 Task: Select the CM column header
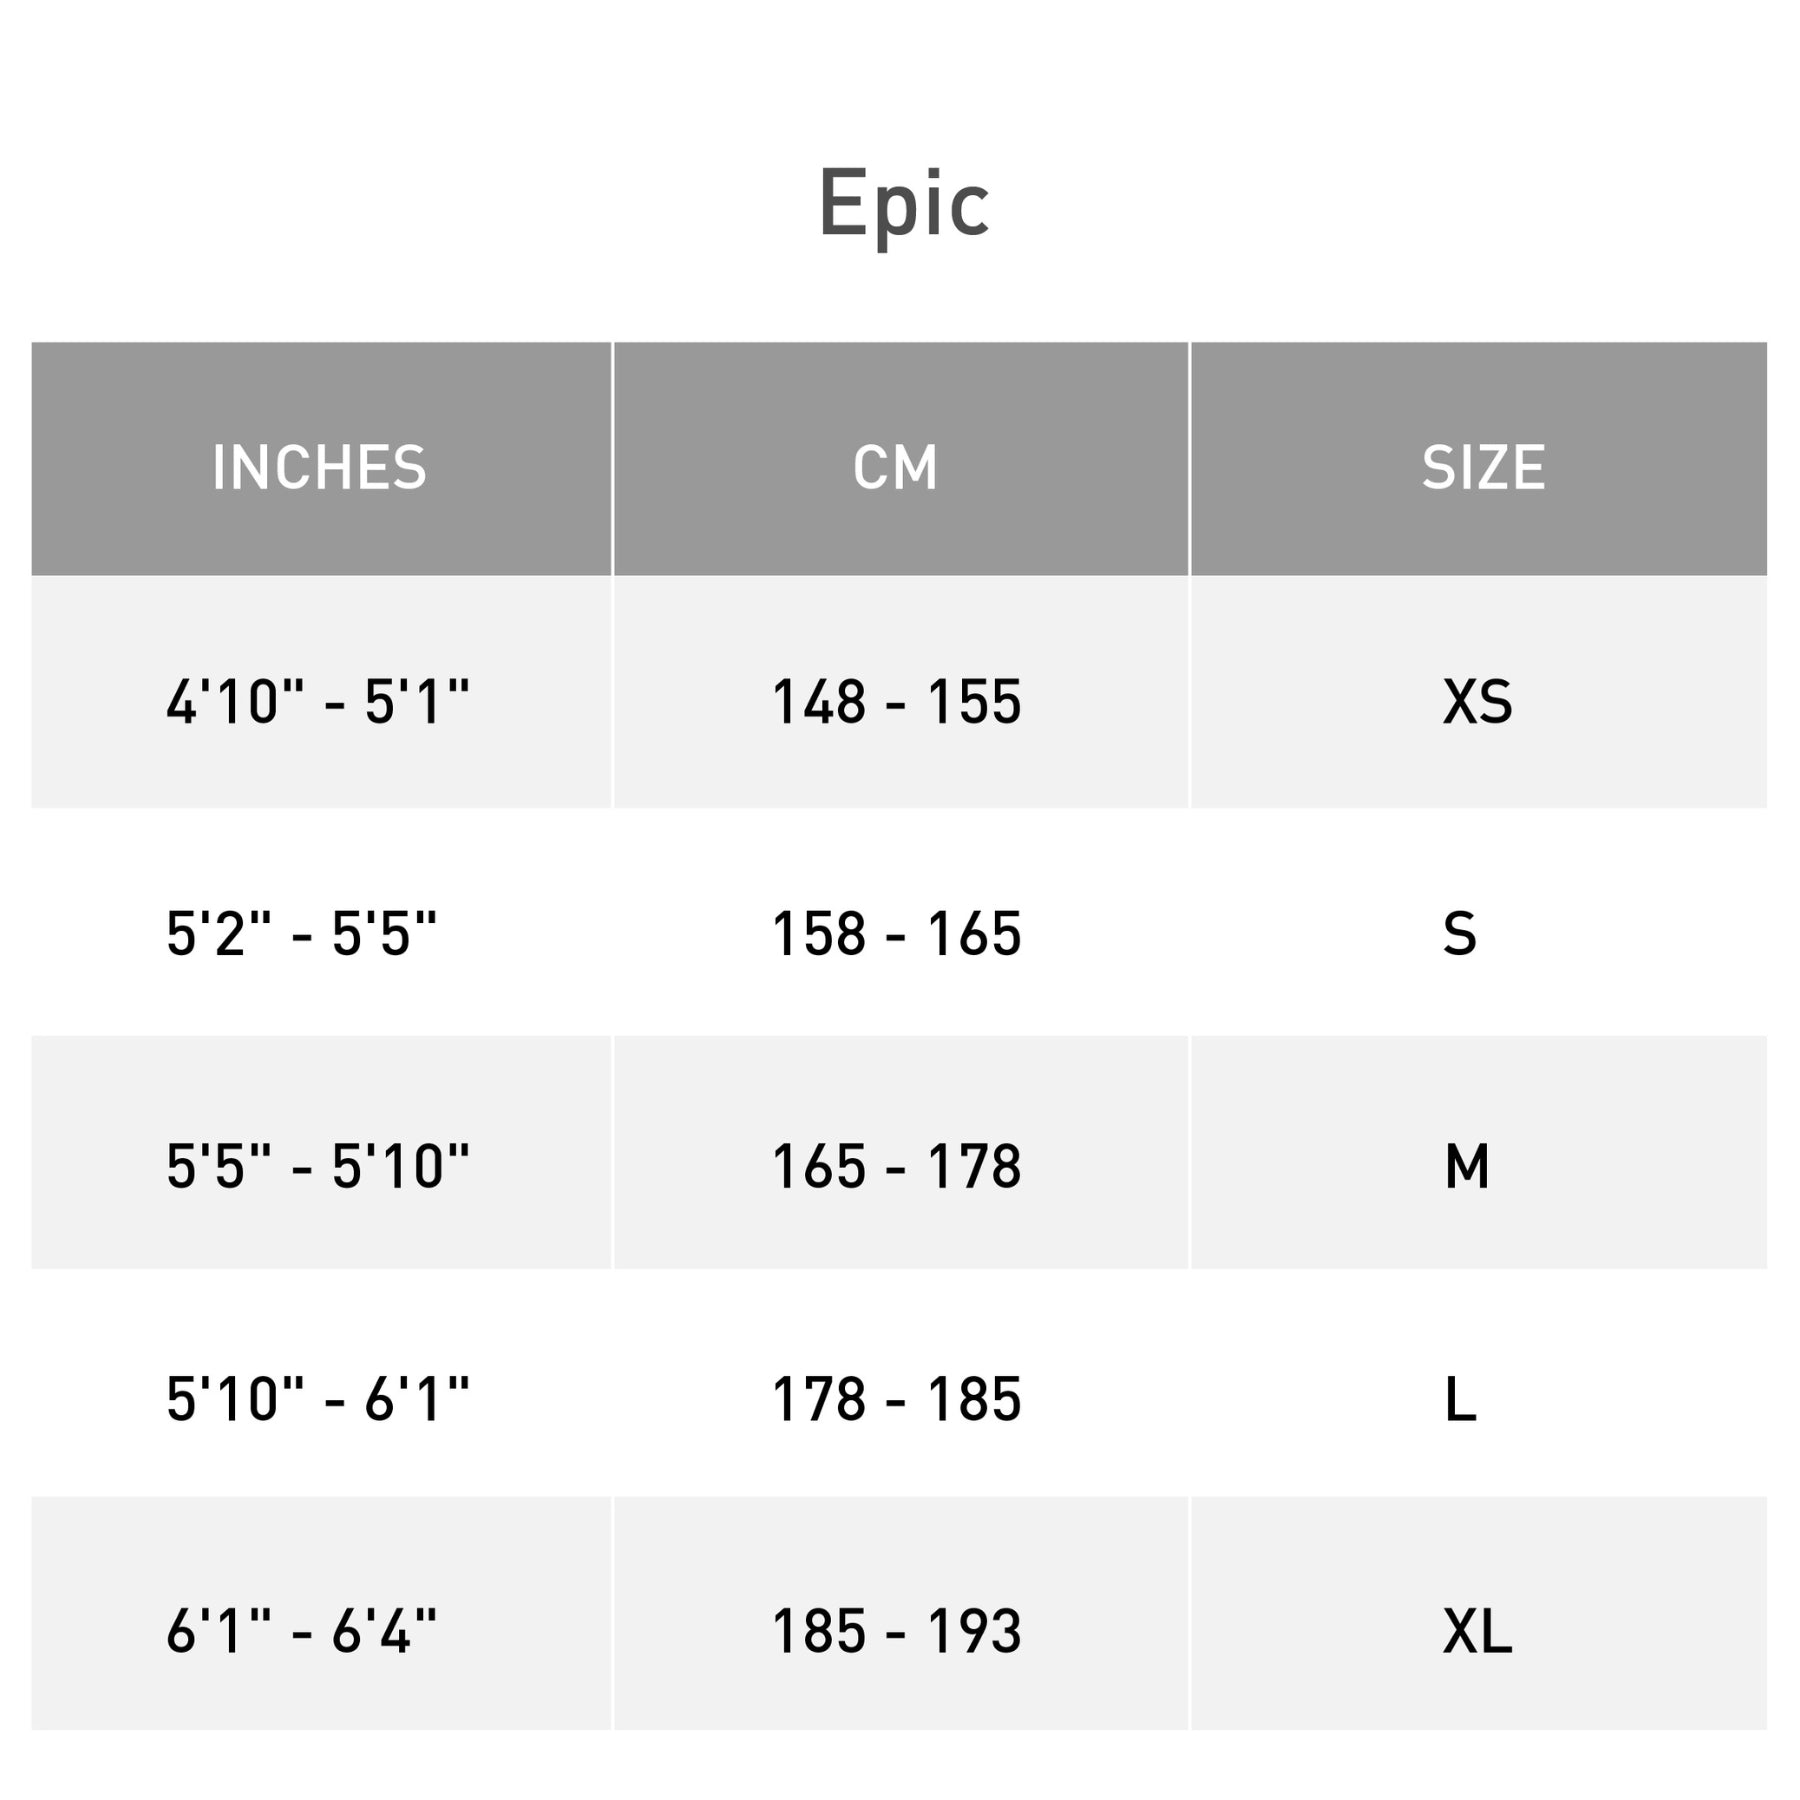pyautogui.click(x=896, y=467)
